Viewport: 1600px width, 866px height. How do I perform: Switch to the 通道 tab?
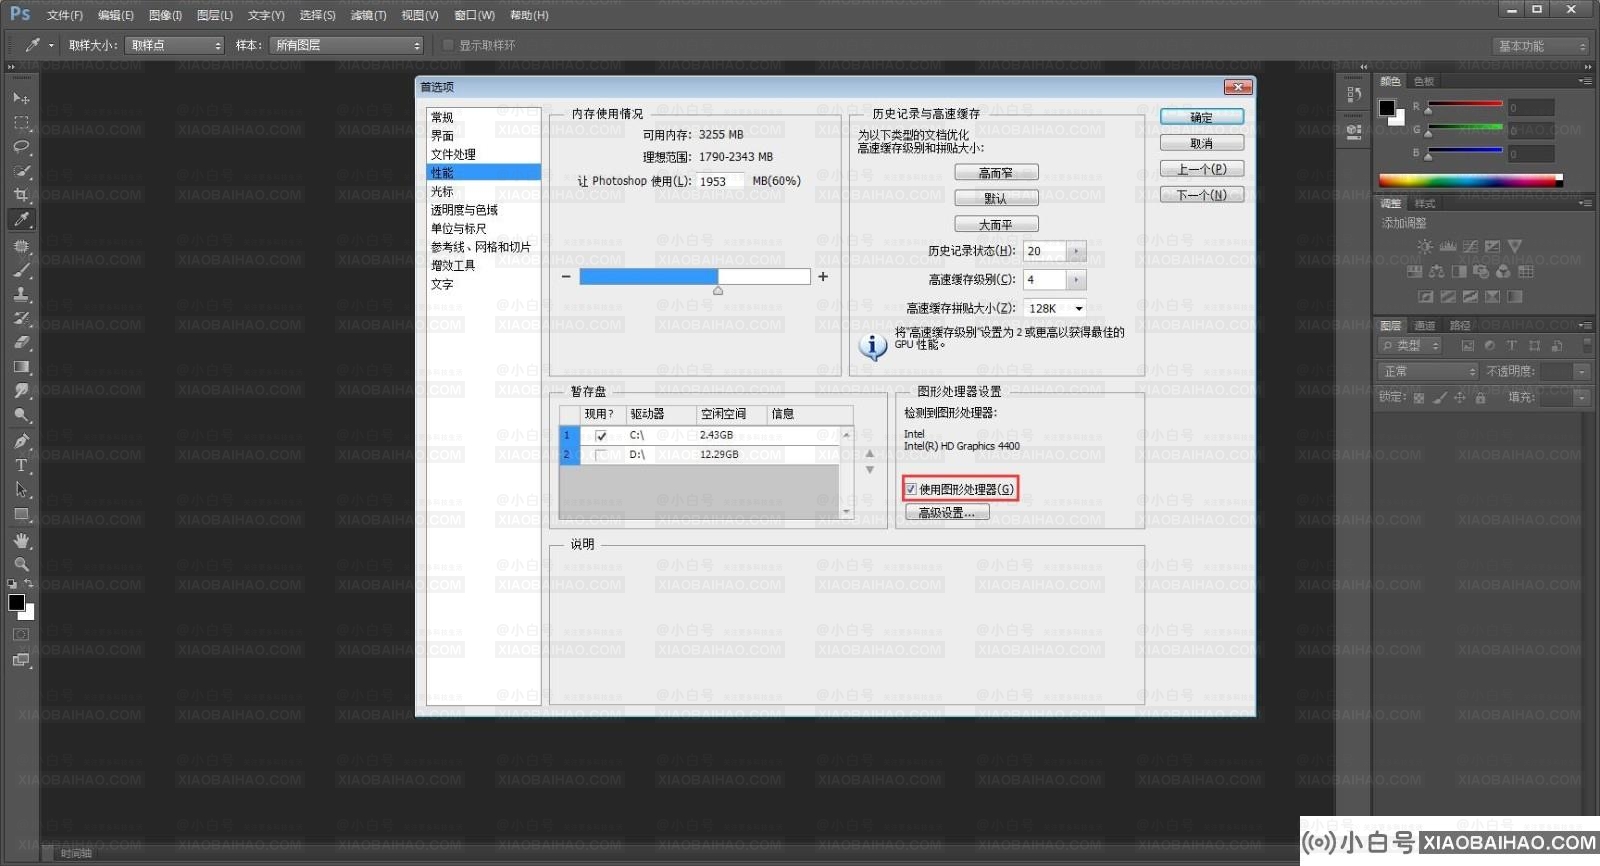(x=1425, y=326)
